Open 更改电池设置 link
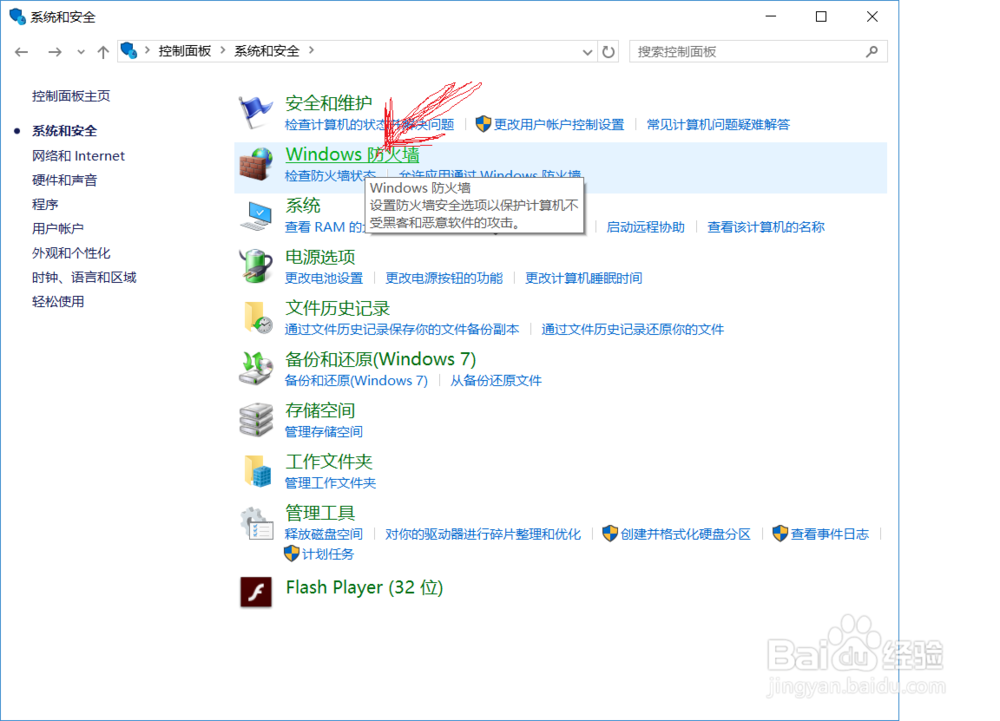The height and width of the screenshot is (721, 1000). click(323, 278)
